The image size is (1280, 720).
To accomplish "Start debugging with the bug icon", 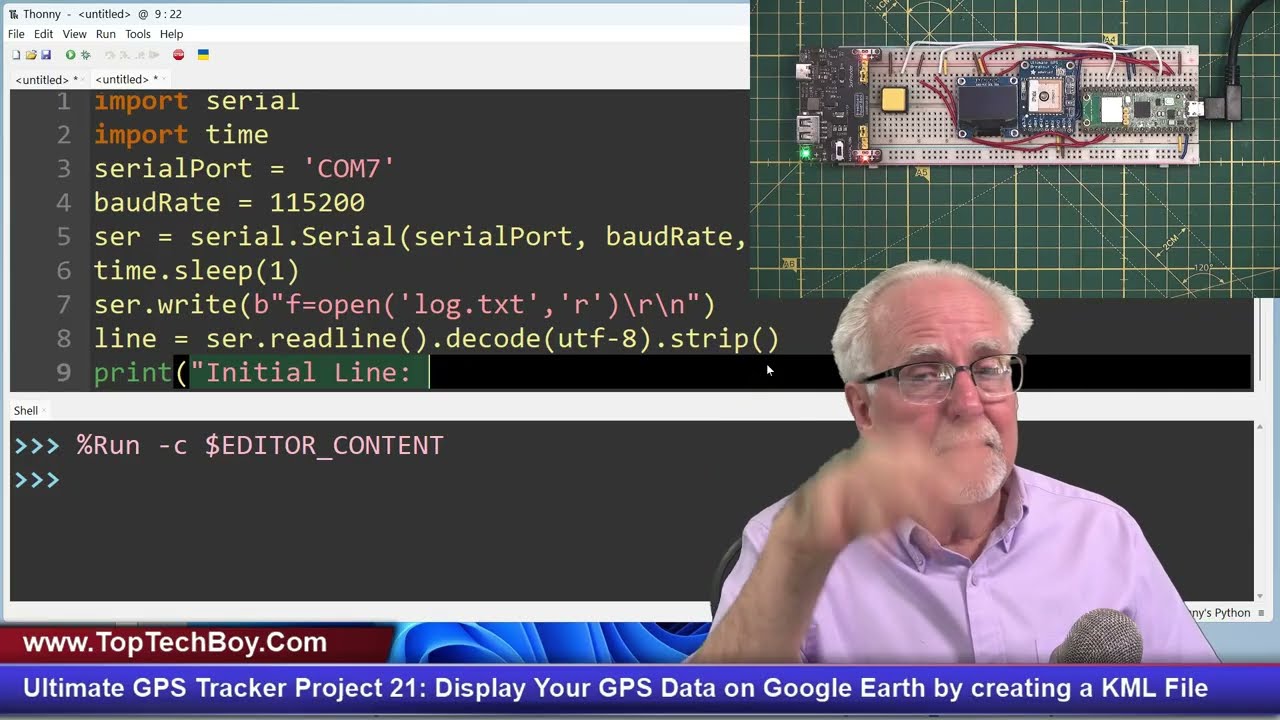I will [85, 55].
